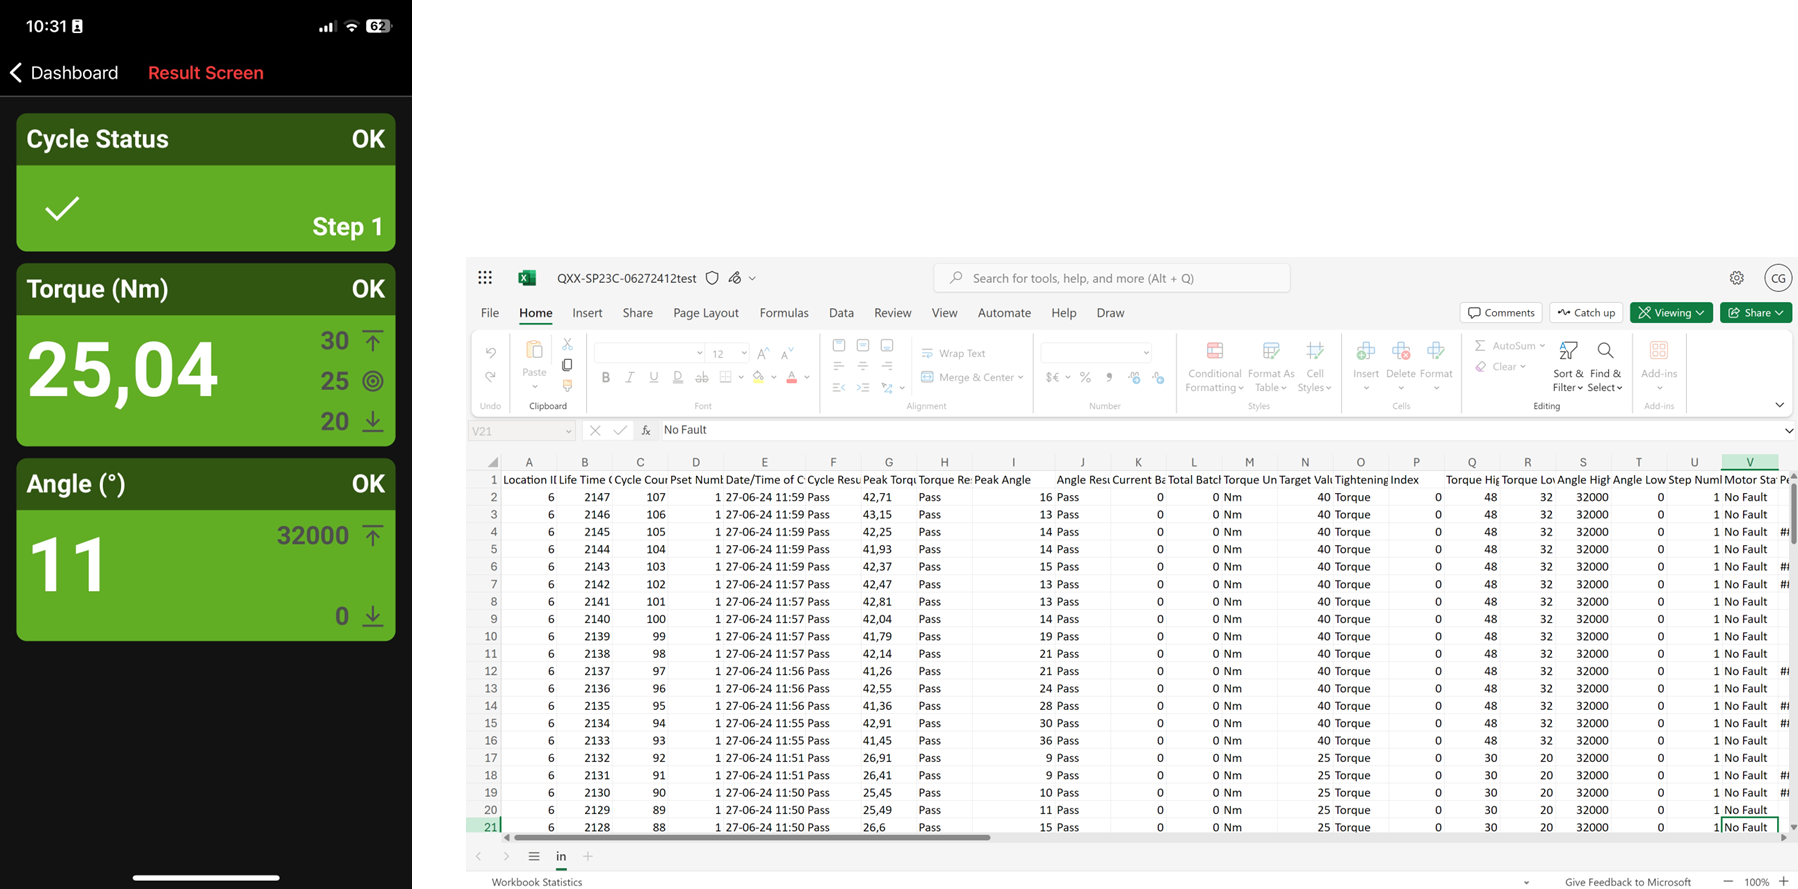Click Give Feedback to Microsoft
Image resolution: width=1798 pixels, height=889 pixels.
(x=1627, y=882)
